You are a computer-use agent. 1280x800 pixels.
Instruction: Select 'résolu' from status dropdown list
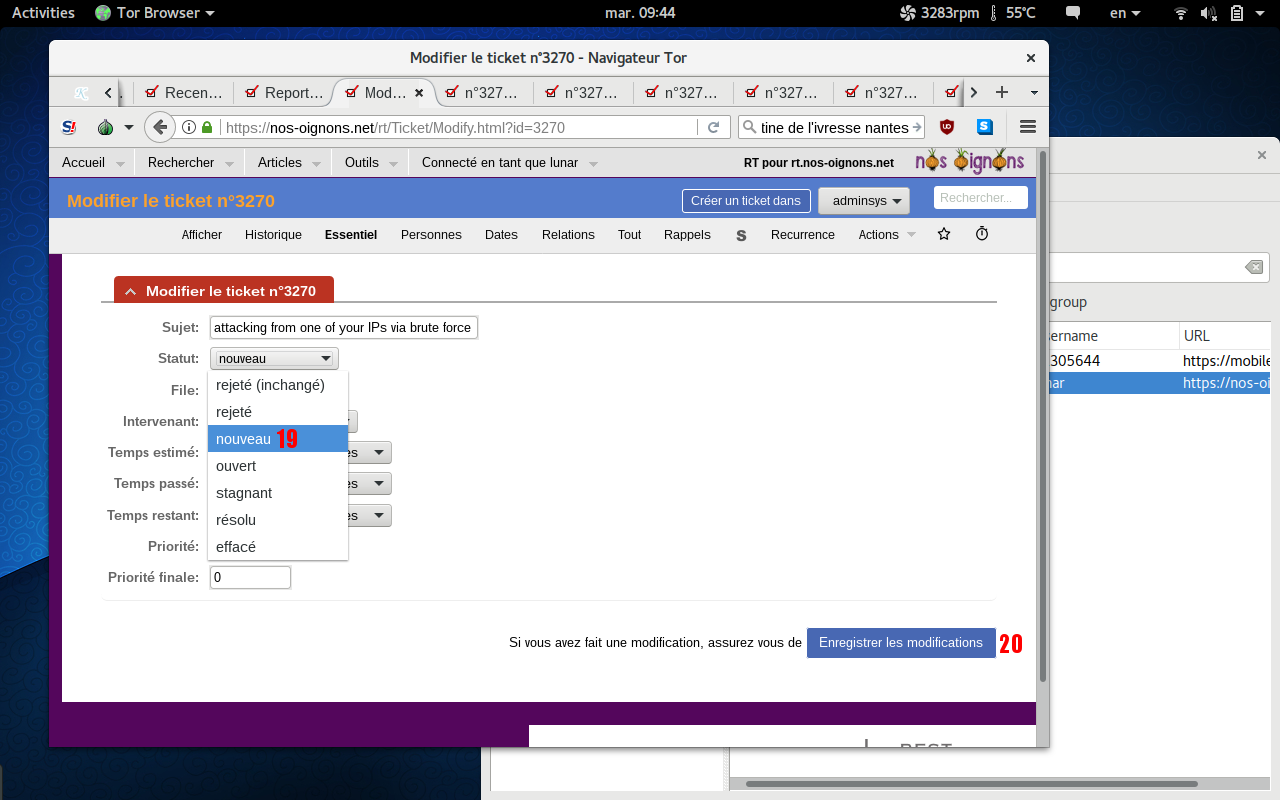click(236, 520)
